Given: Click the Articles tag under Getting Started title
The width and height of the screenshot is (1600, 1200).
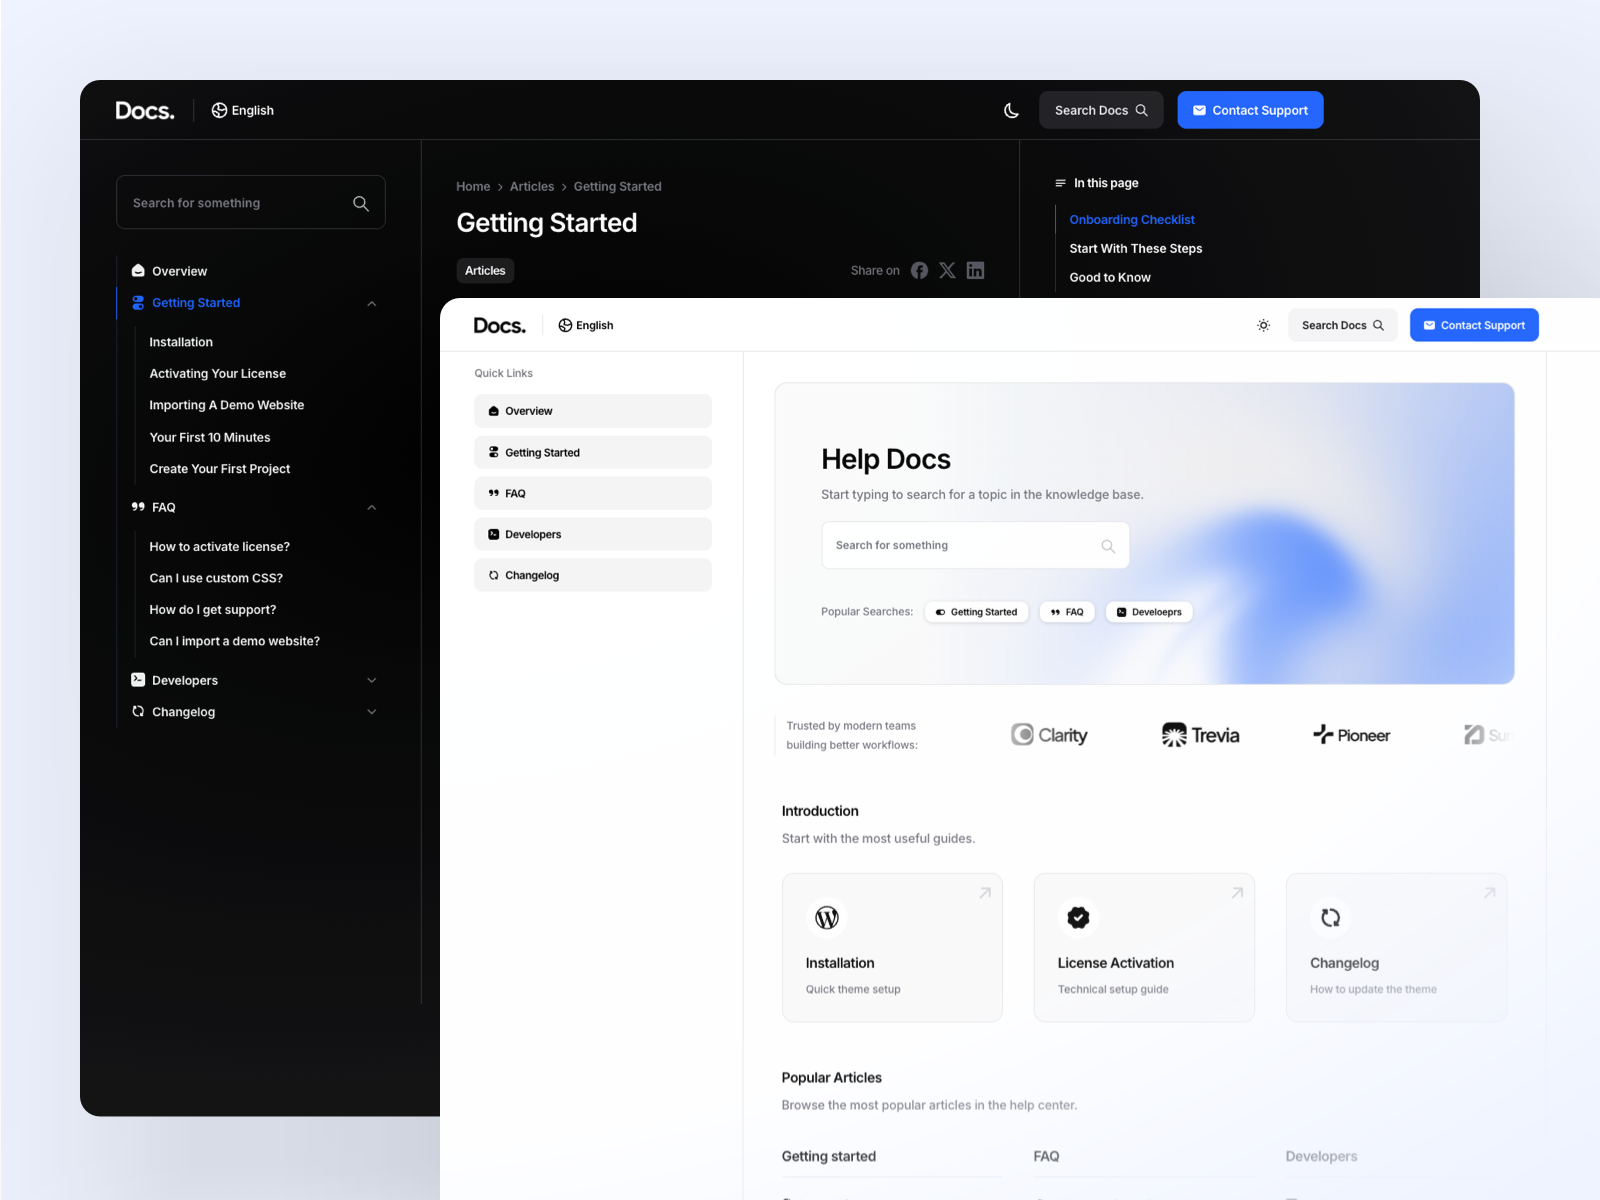Looking at the screenshot, I should tap(485, 271).
